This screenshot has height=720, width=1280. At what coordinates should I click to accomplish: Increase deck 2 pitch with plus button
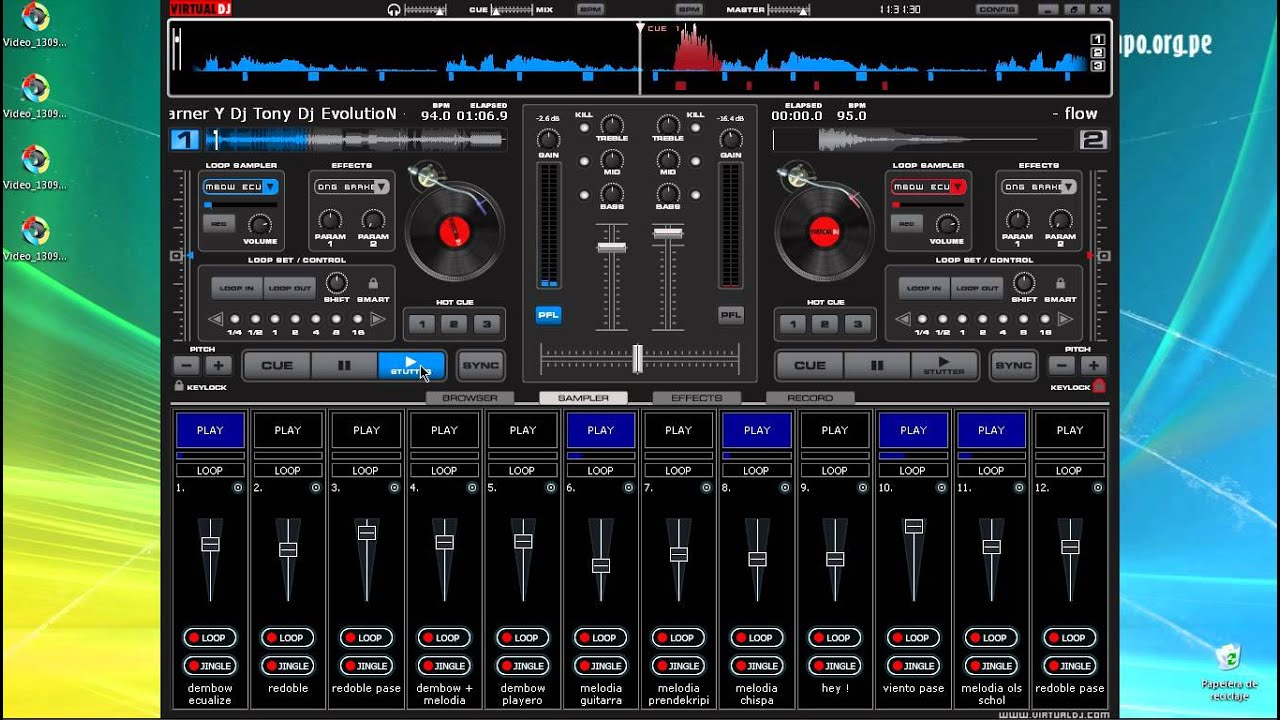click(x=1095, y=366)
